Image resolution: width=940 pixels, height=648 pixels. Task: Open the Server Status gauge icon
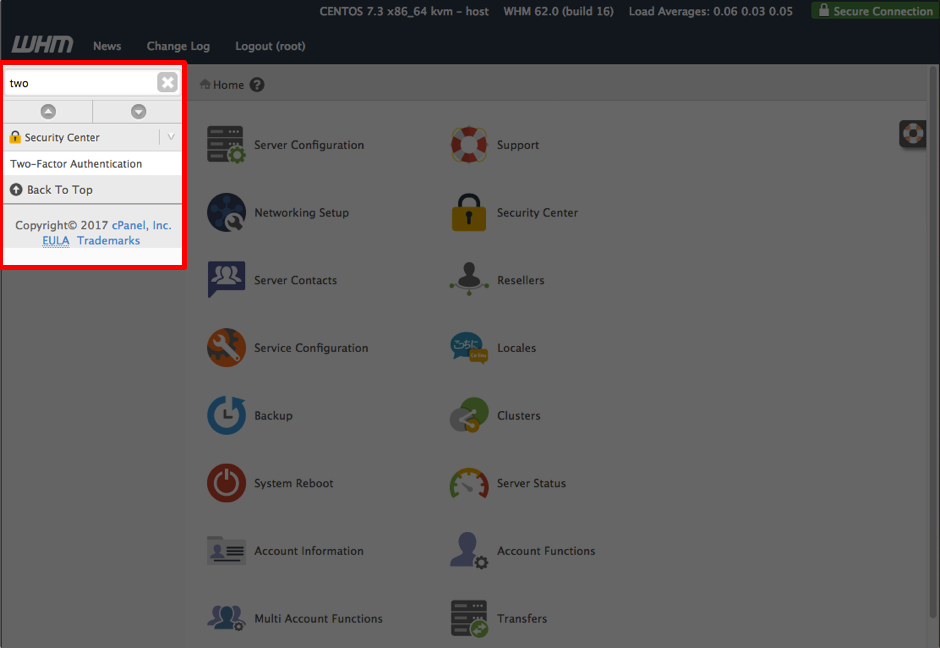pos(469,483)
